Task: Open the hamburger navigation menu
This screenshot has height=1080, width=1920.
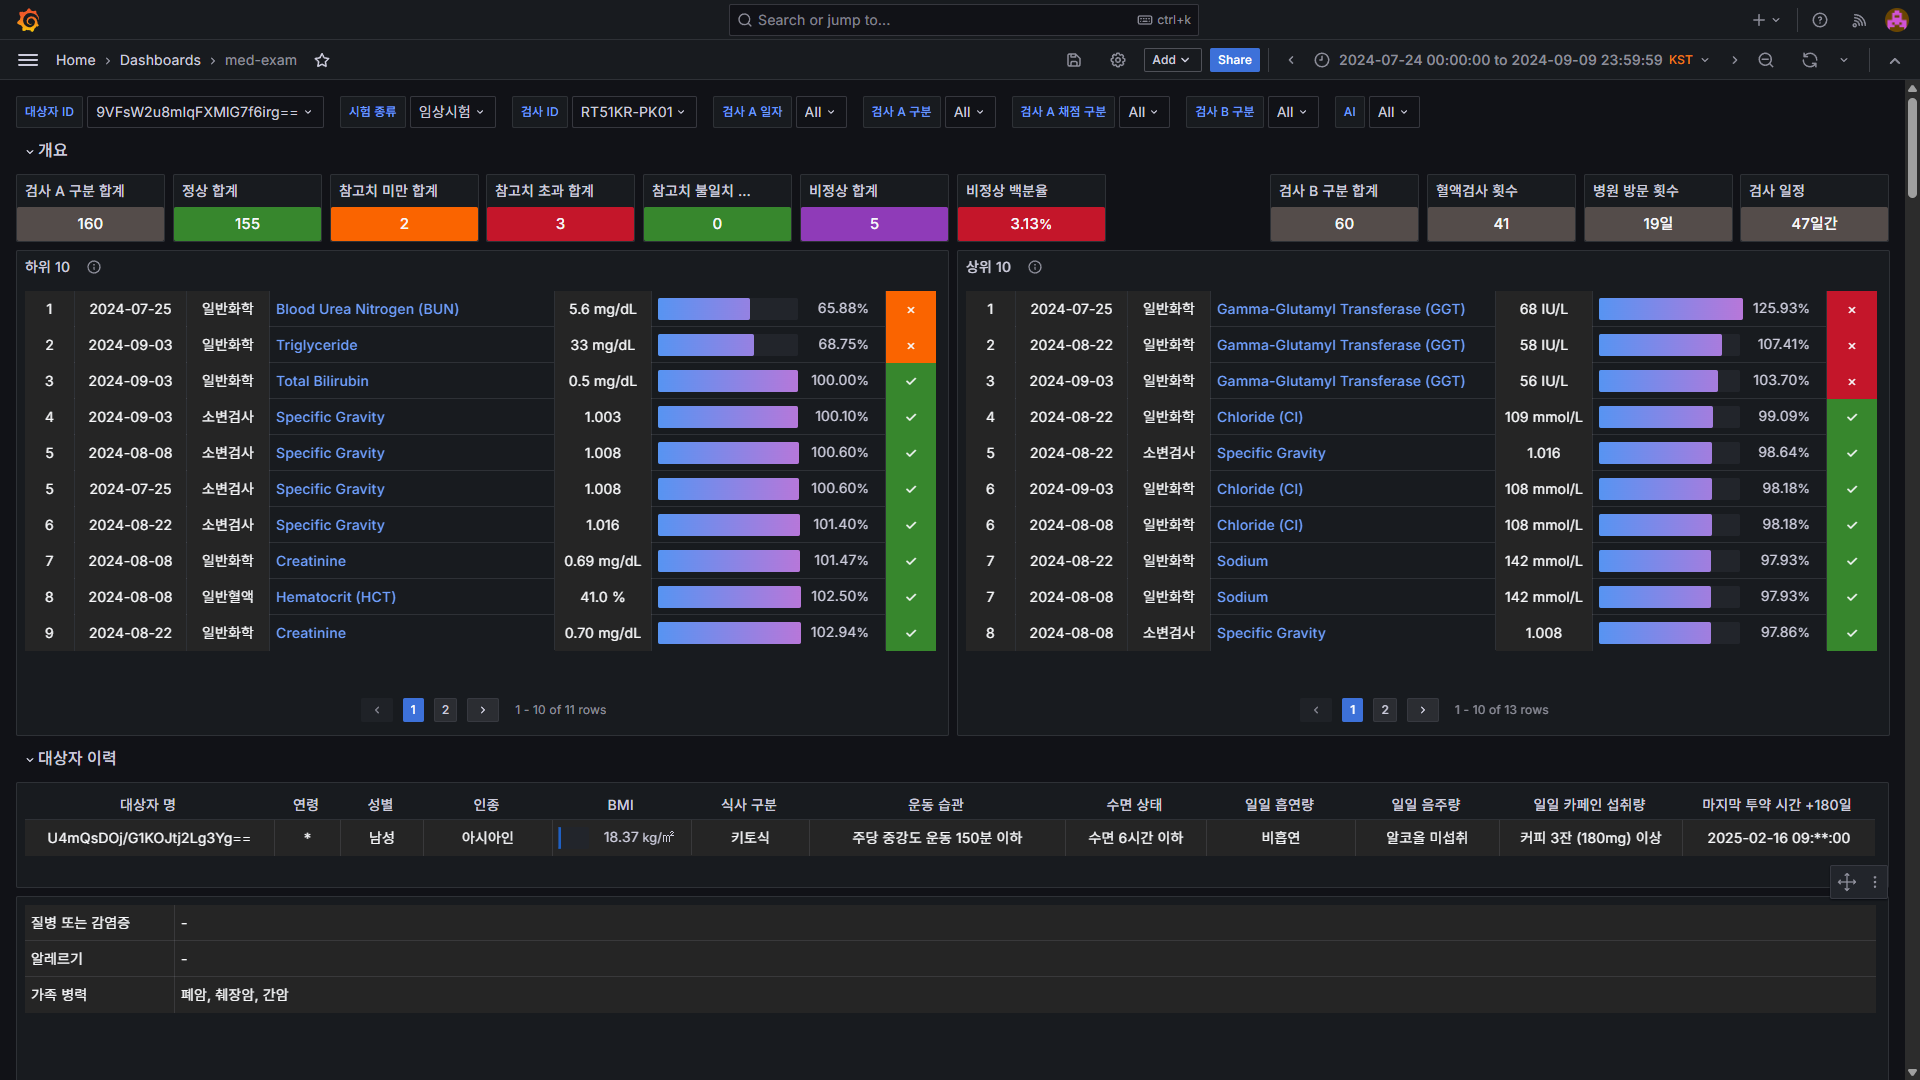Action: (28, 60)
